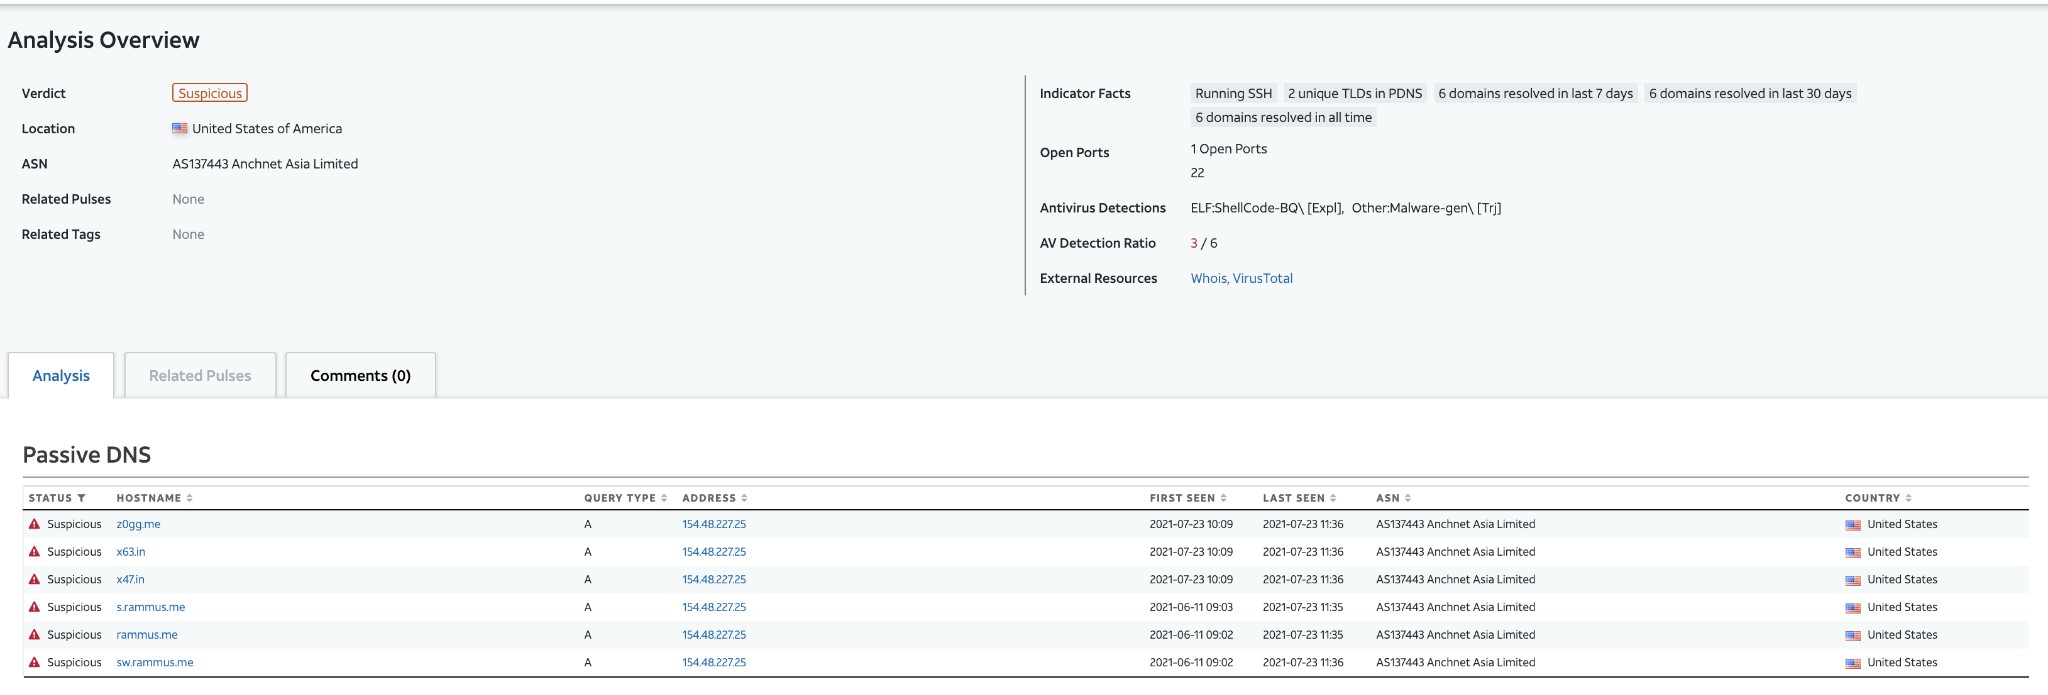Sort by First Seen column
The image size is (2048, 695).
(x=1223, y=498)
